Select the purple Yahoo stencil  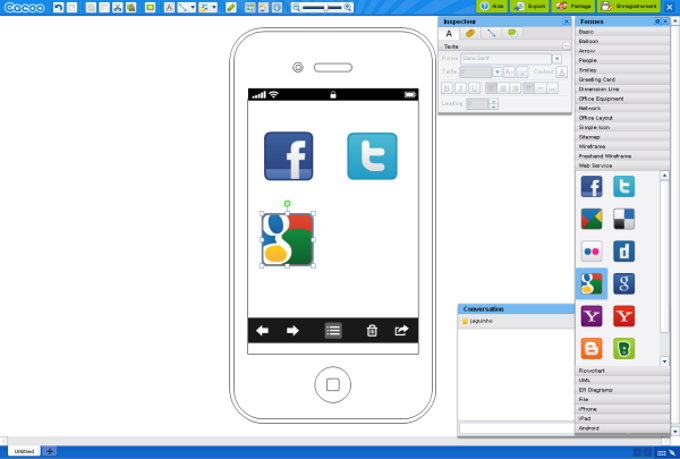click(x=592, y=316)
